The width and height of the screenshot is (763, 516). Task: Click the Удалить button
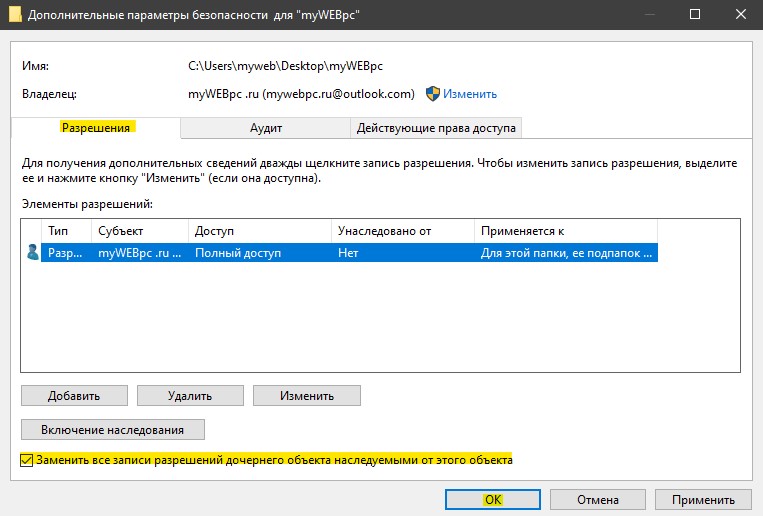tap(190, 396)
